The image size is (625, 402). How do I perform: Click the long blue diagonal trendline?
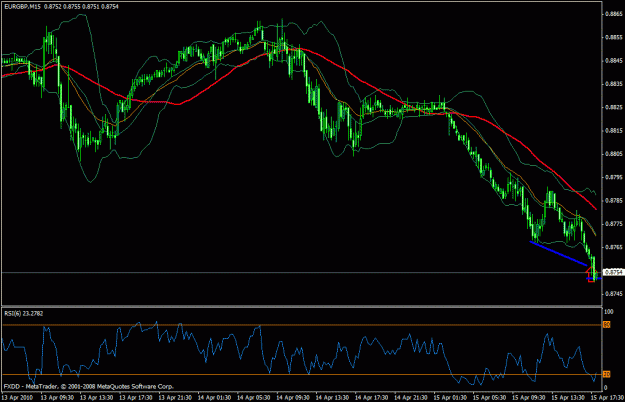click(558, 253)
